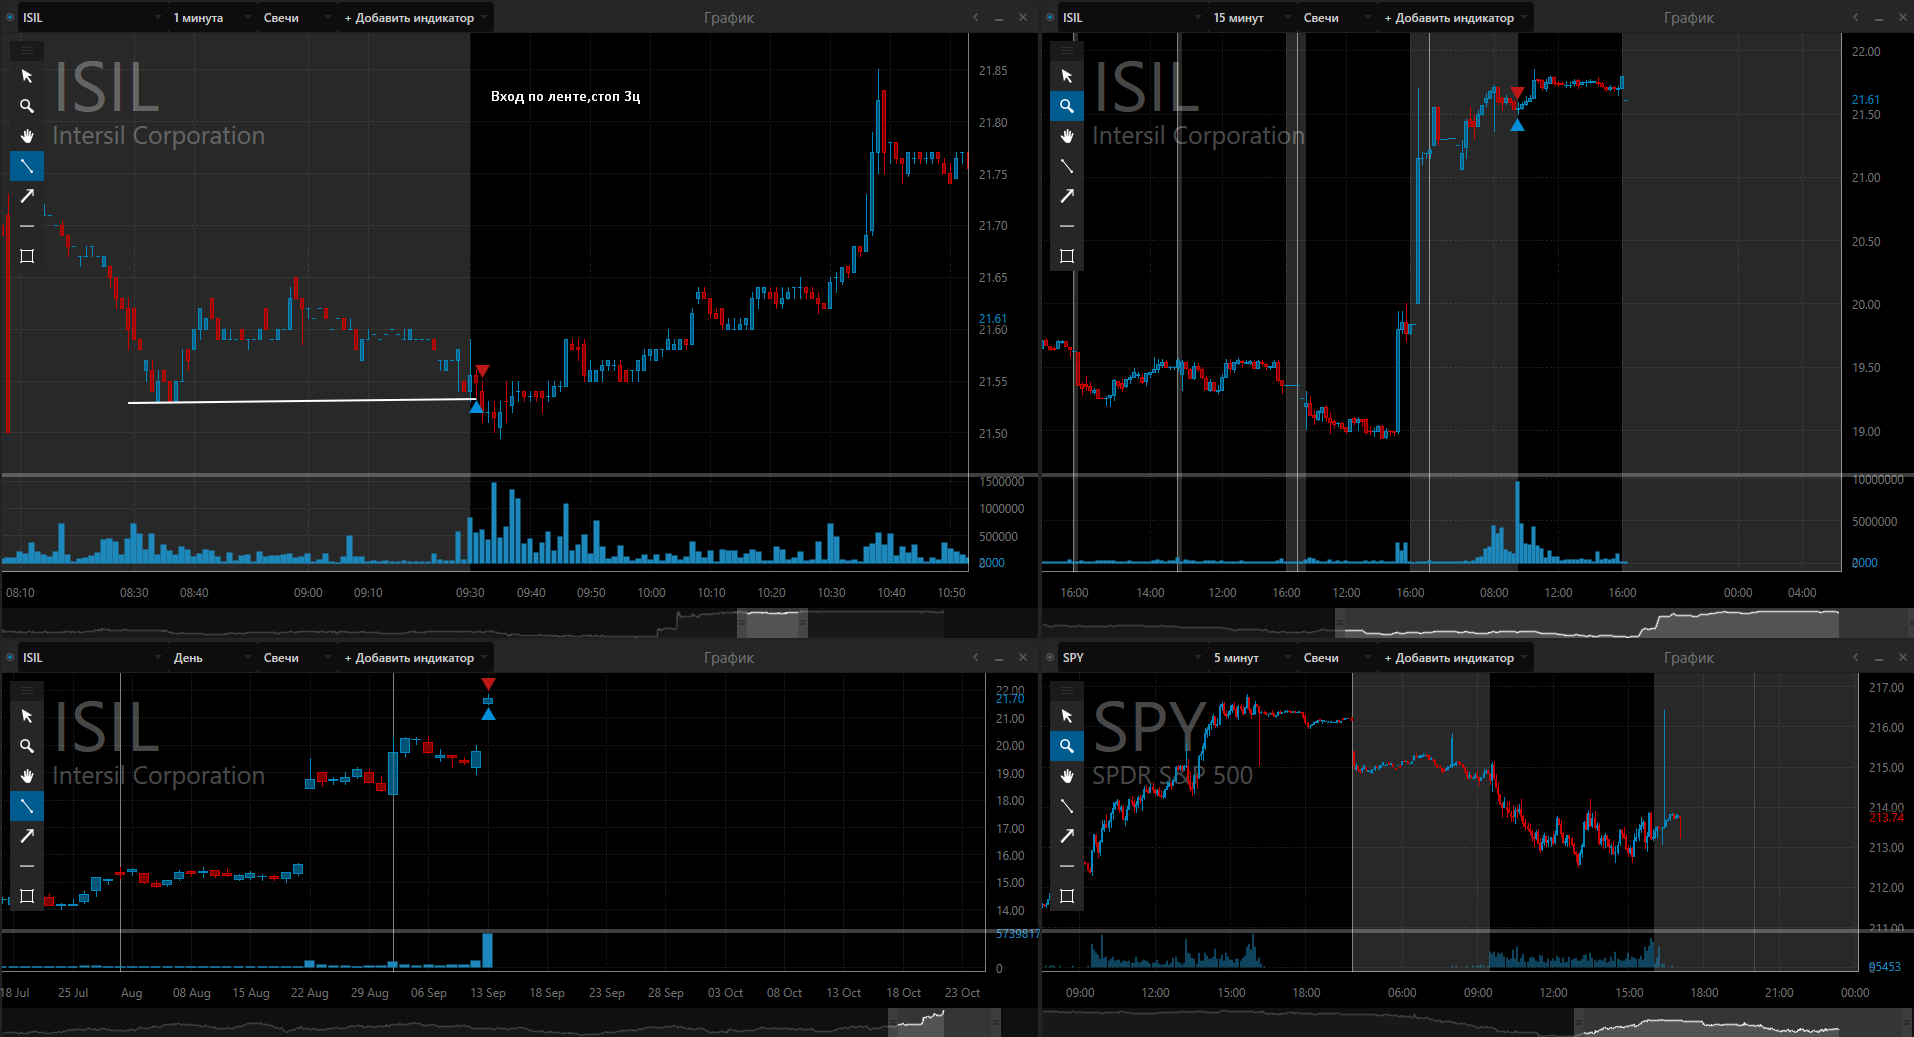Select the zoom magnifier in the daily ISIL chart

[x=27, y=746]
